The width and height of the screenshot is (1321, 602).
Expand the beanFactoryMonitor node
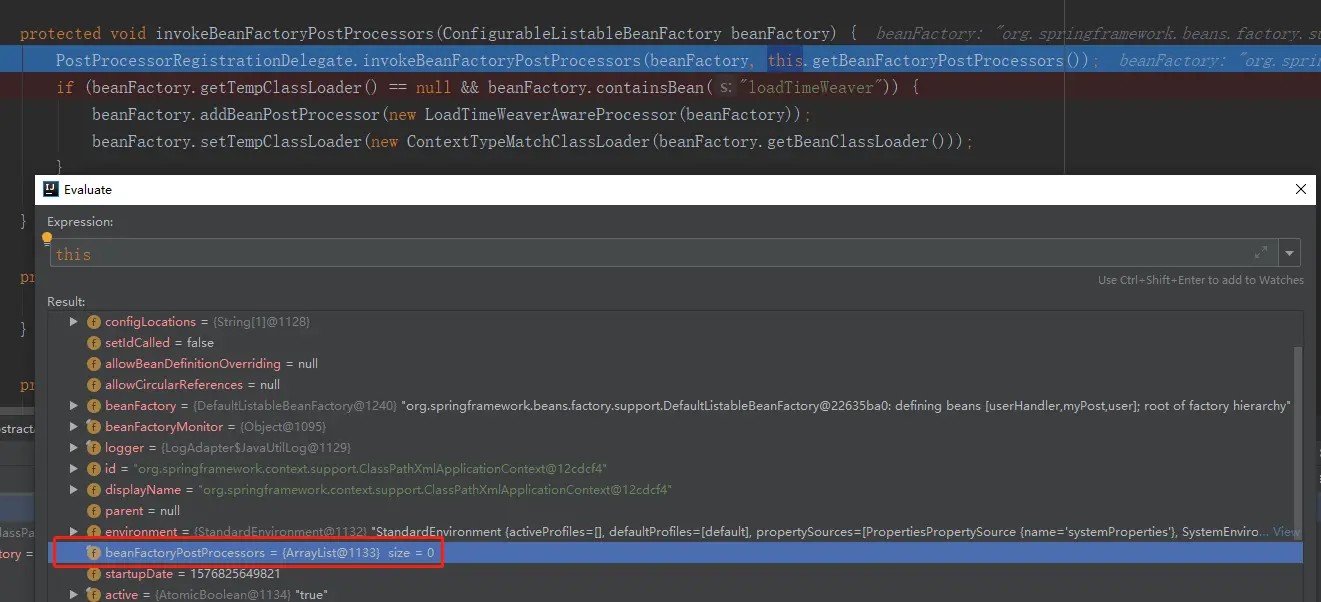(x=73, y=427)
